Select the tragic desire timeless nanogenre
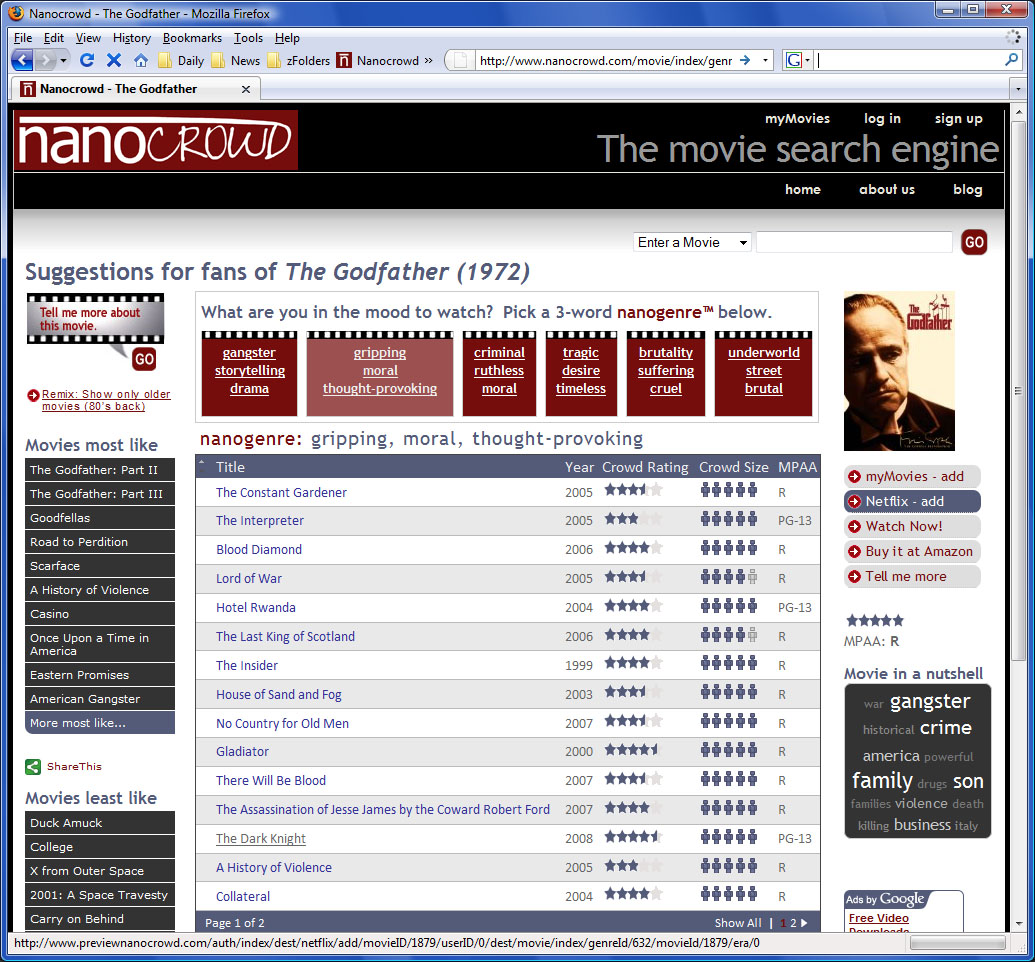The width and height of the screenshot is (1035, 962). point(581,374)
